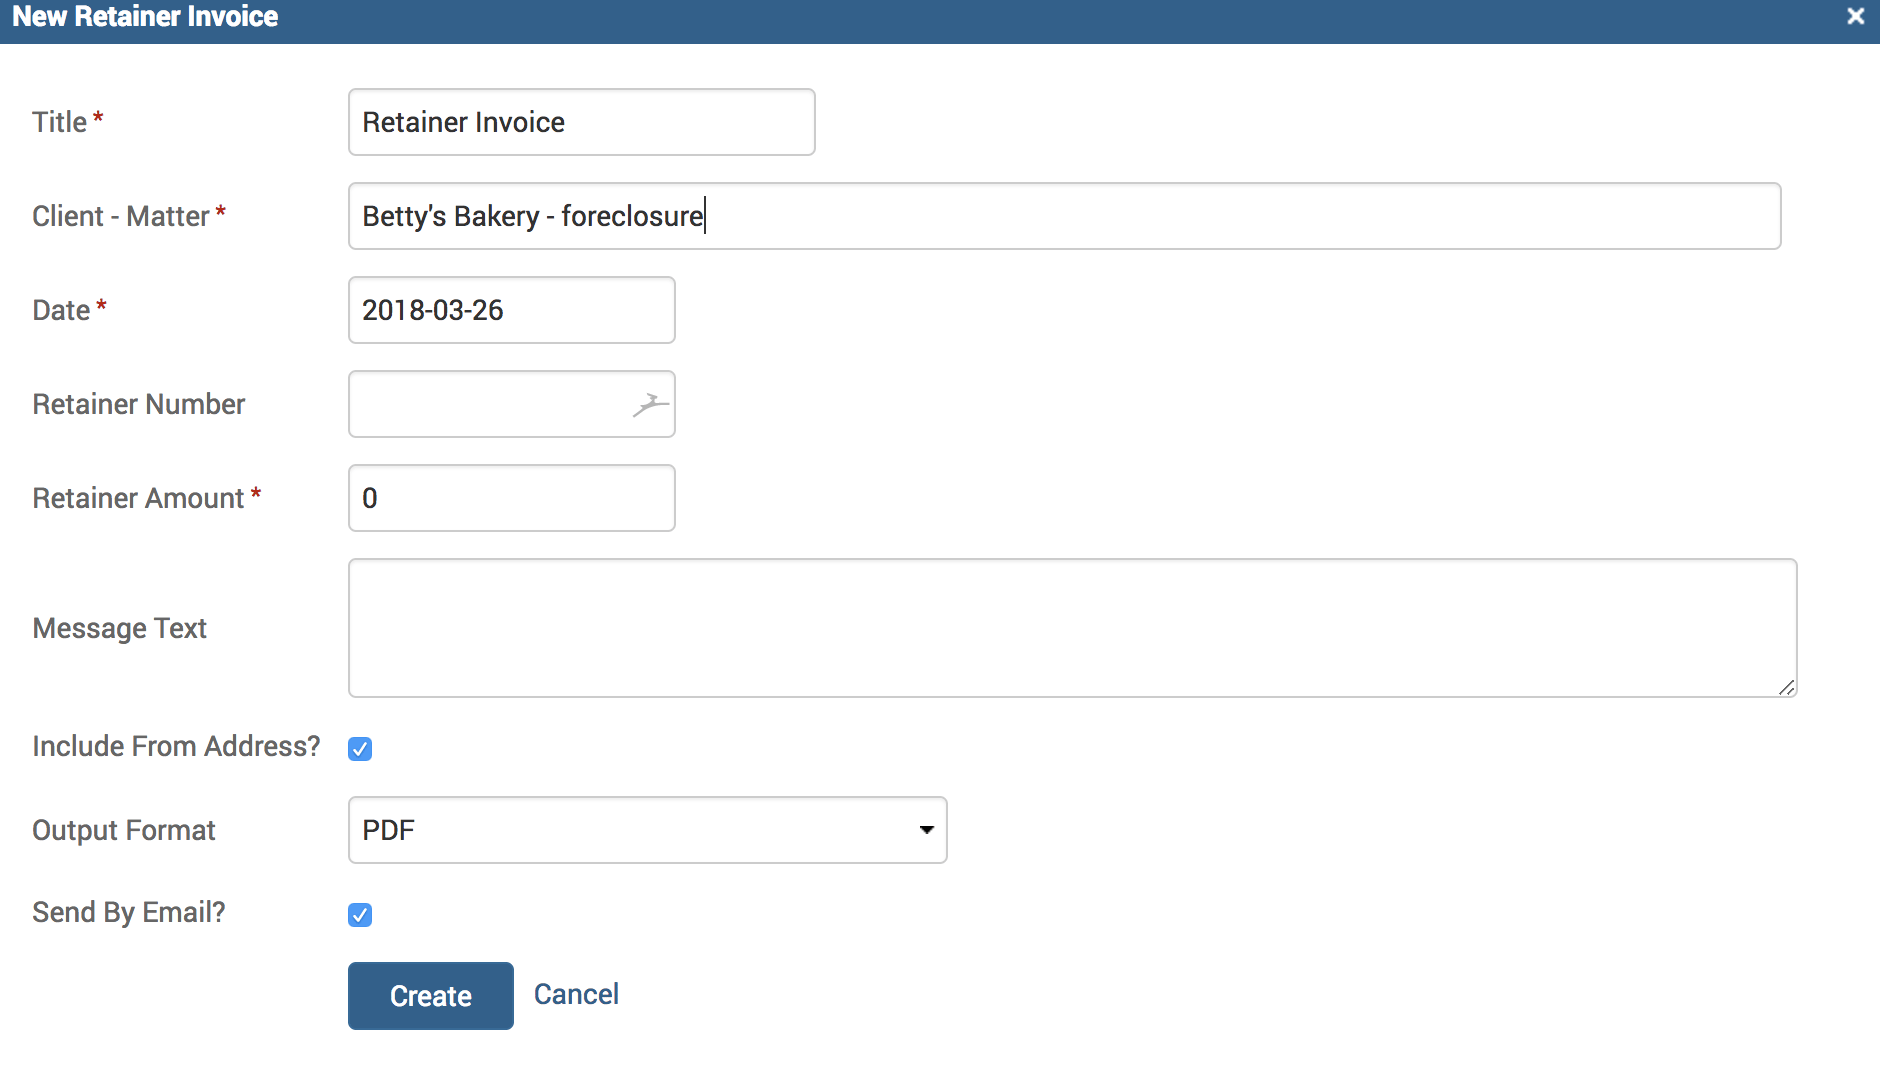Focus the Title input field

point(581,122)
